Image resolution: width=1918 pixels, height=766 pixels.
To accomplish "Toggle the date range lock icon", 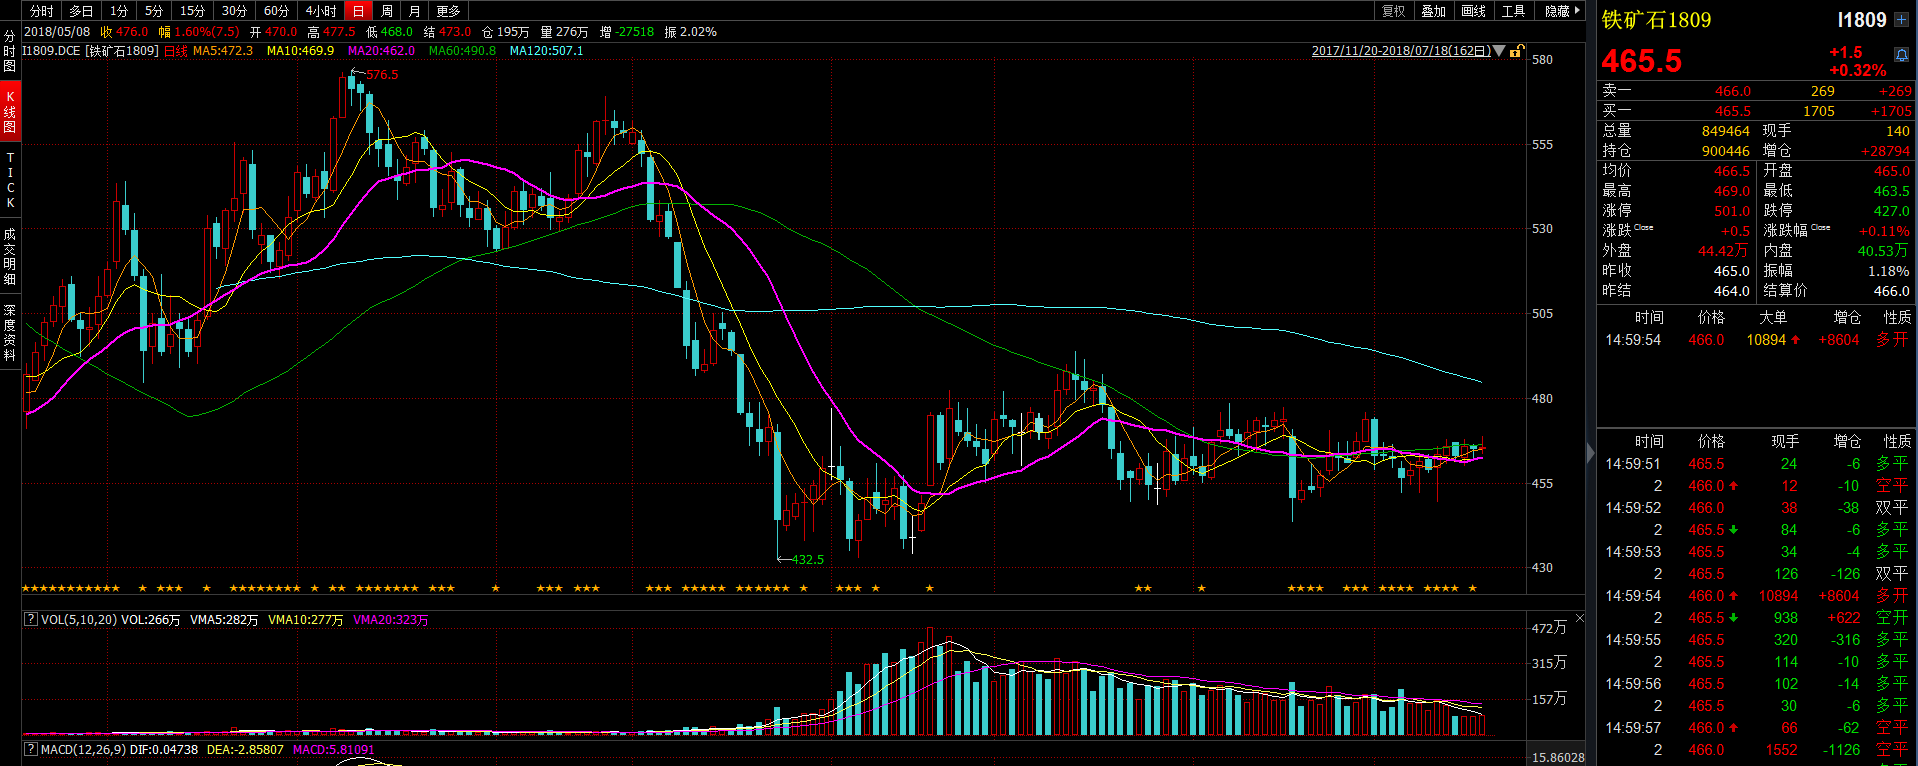I will point(1517,51).
